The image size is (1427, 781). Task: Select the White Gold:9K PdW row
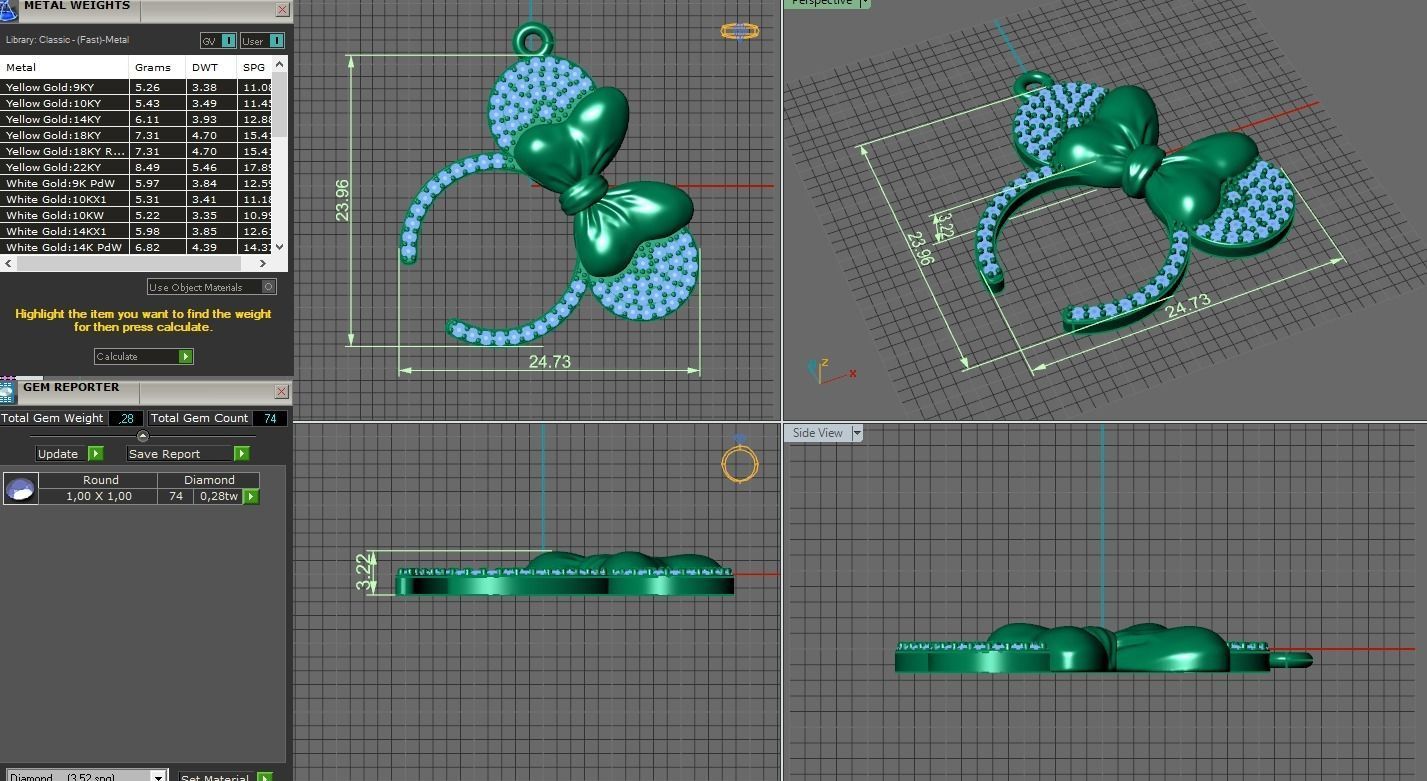coord(137,183)
